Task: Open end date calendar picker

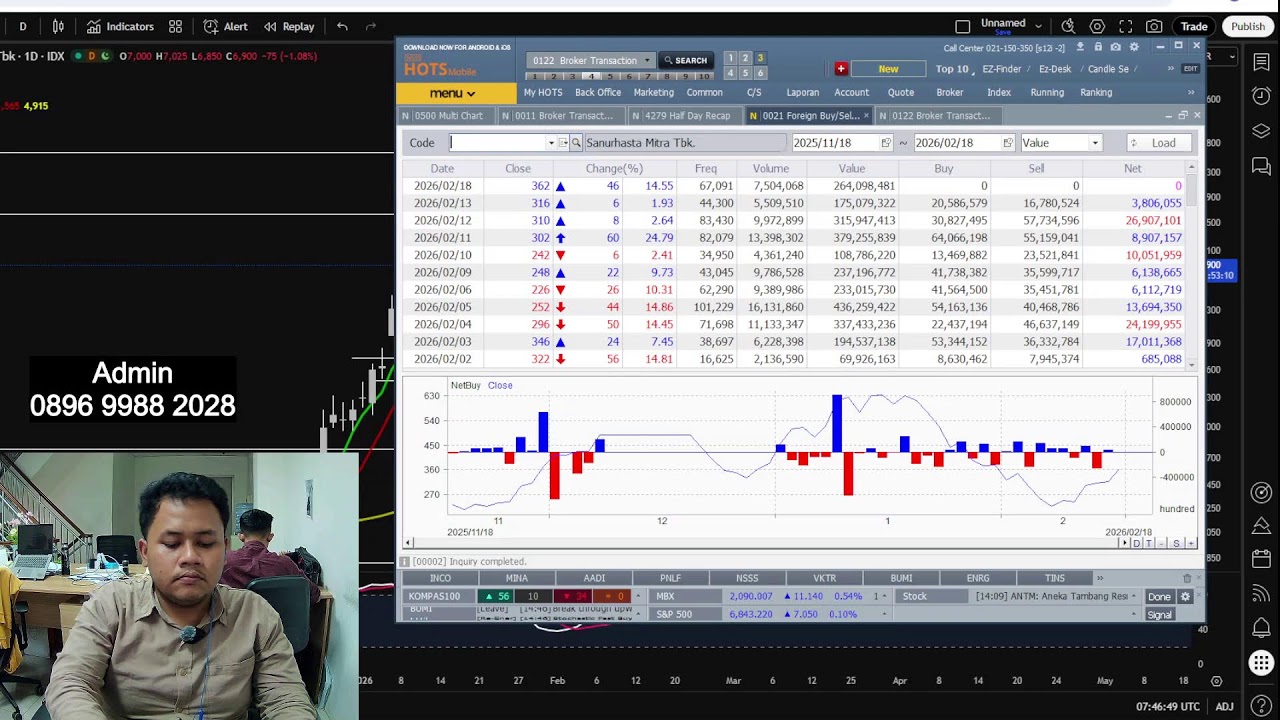Action: tap(1007, 143)
